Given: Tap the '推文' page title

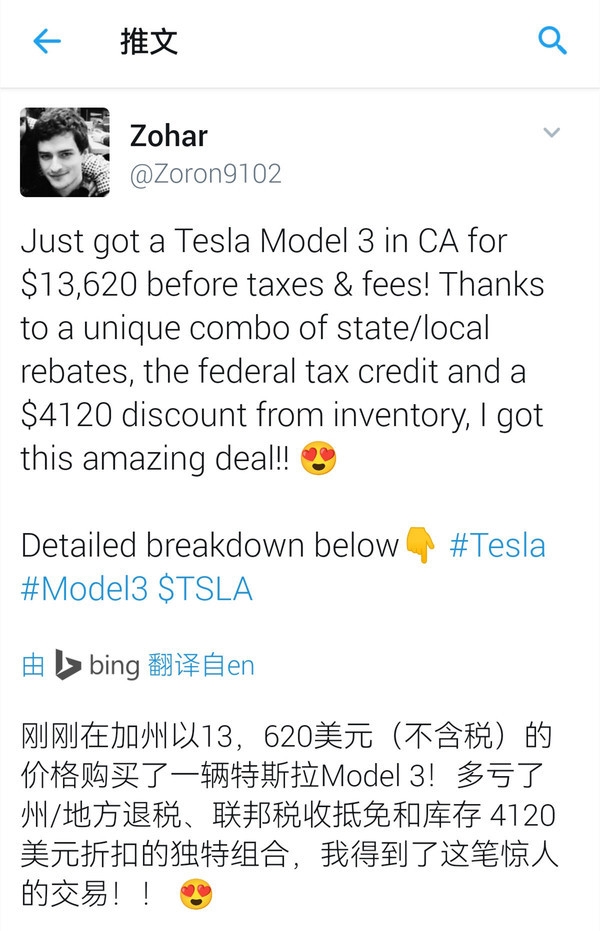Looking at the screenshot, I should (x=149, y=41).
